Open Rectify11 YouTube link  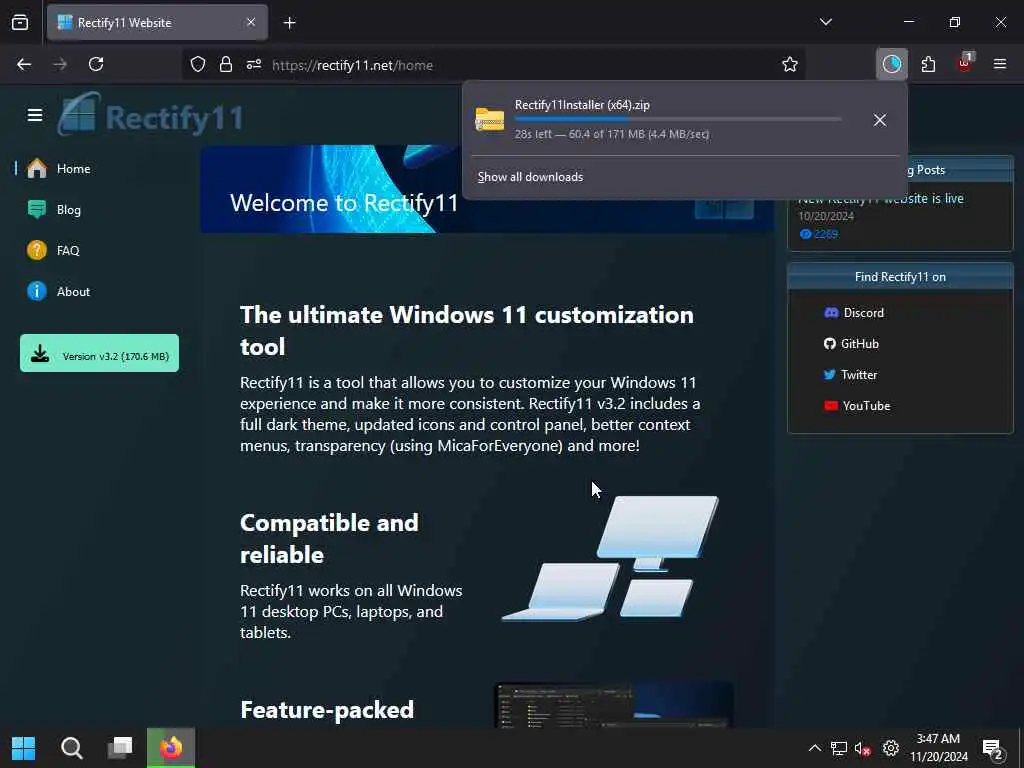pos(857,406)
